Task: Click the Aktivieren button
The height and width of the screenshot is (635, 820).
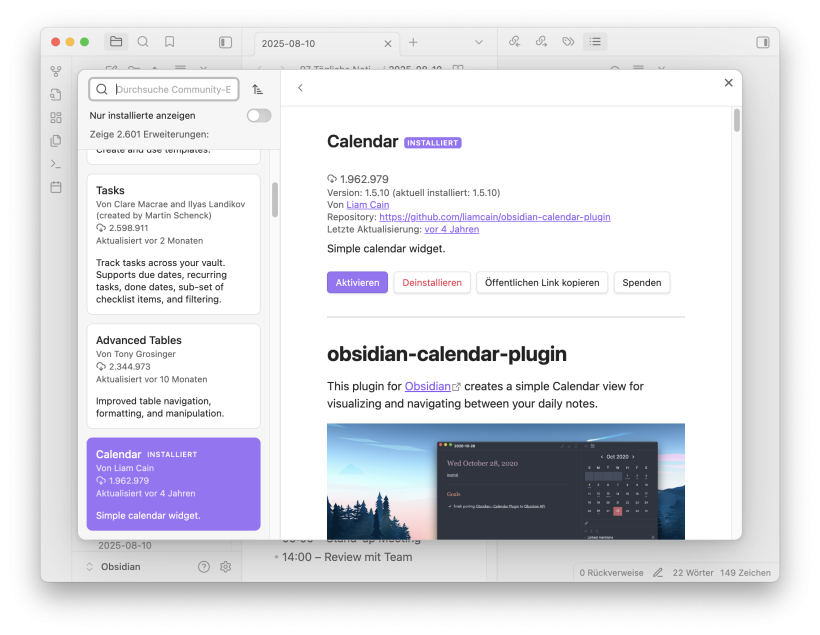Action: click(x=357, y=282)
